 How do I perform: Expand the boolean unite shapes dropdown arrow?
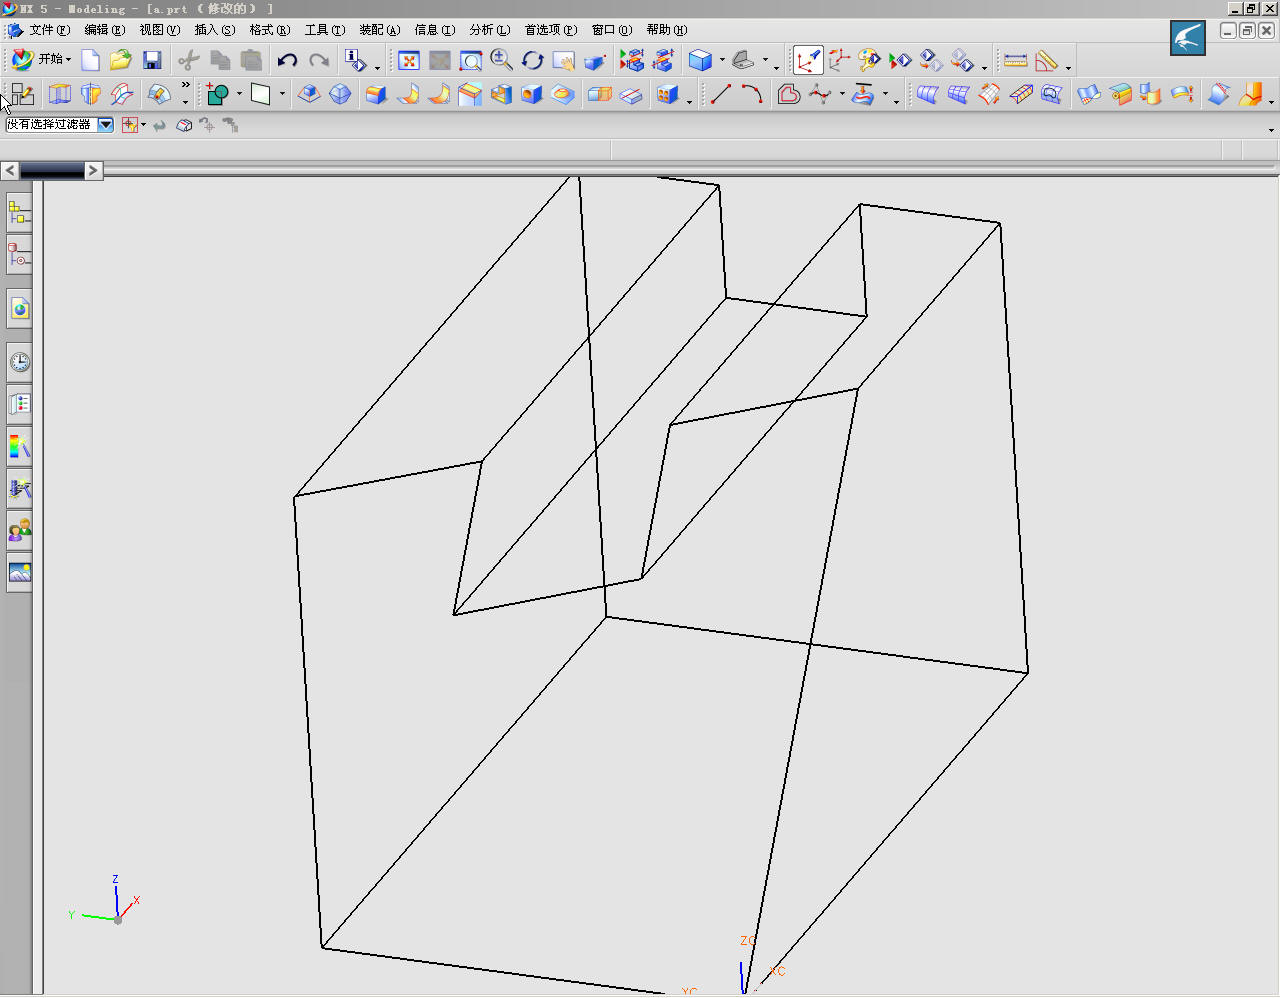point(239,94)
